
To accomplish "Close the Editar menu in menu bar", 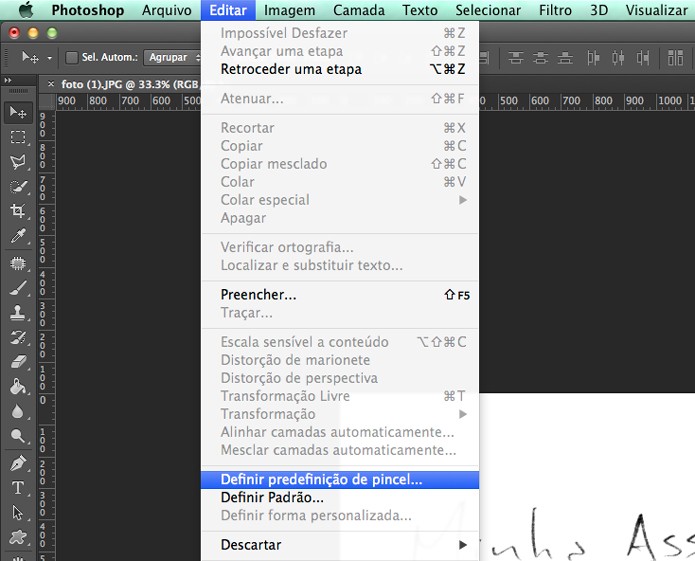I will (x=228, y=10).
